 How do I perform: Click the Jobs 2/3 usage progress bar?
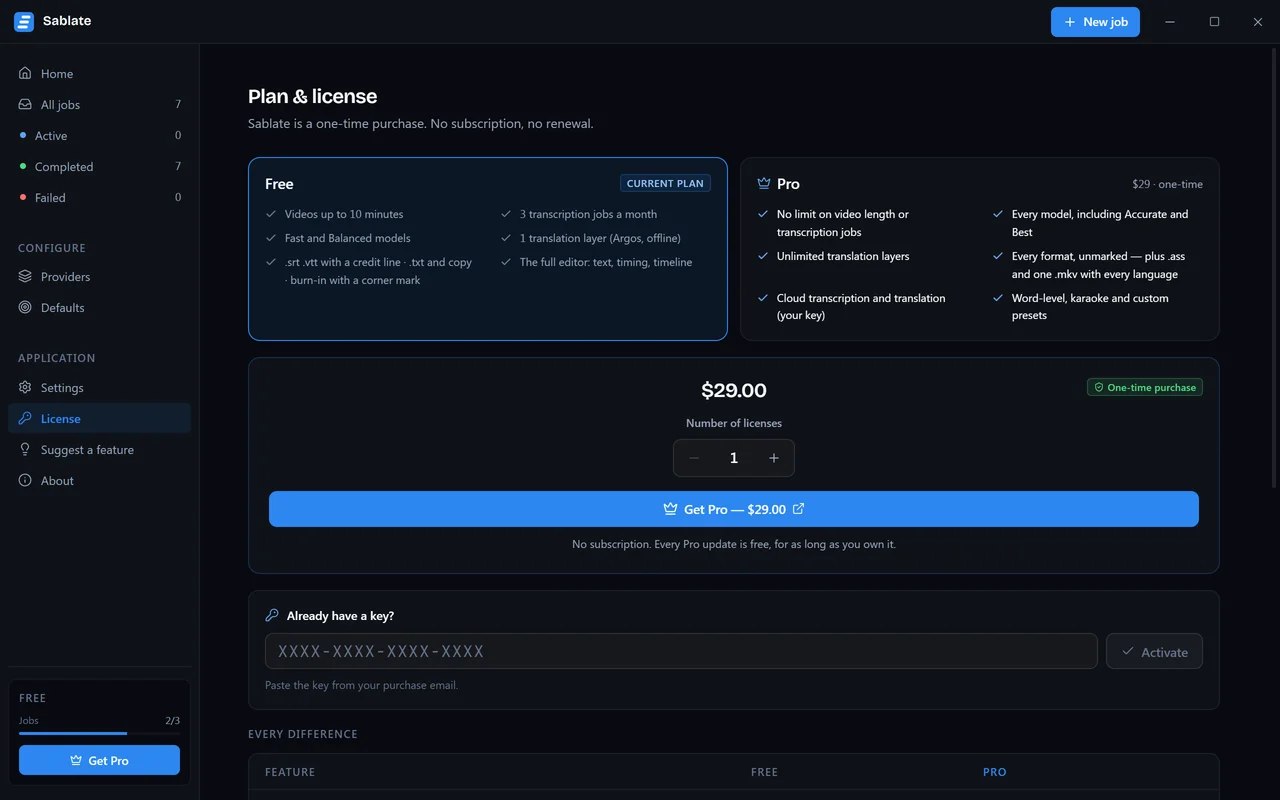coord(99,734)
